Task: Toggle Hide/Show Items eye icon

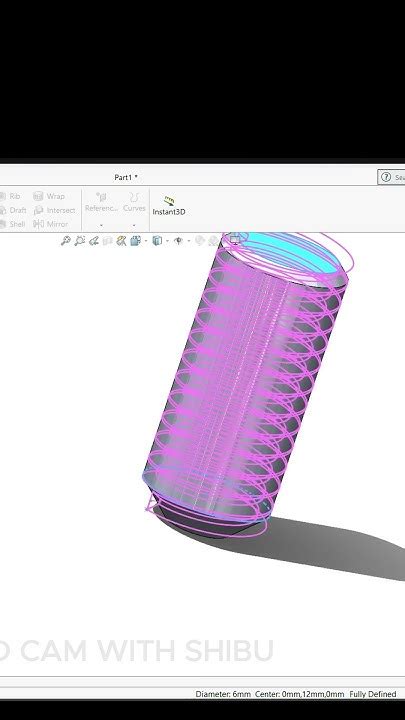Action: [179, 241]
